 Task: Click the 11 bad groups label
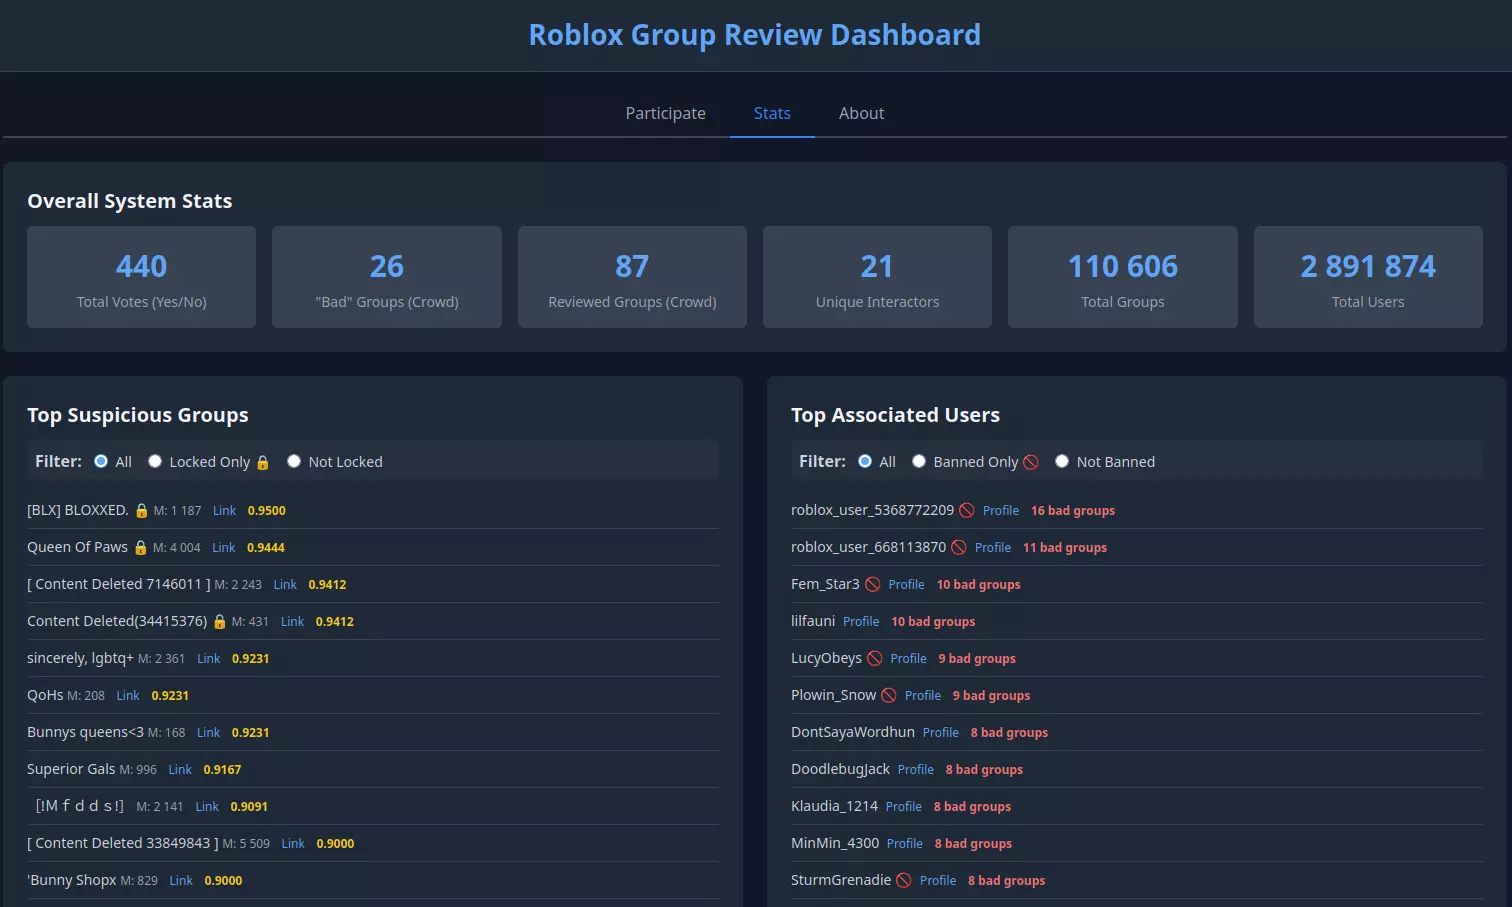click(1065, 548)
